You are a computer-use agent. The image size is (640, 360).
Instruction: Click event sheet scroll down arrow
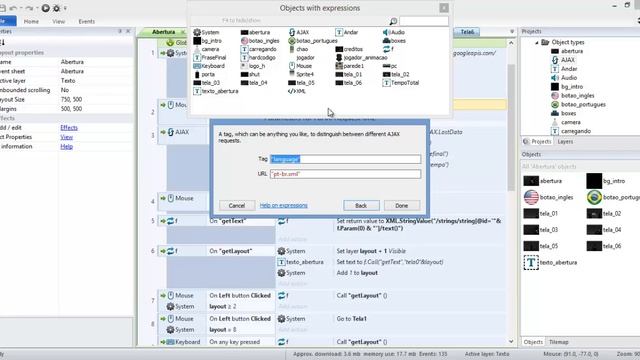pos(511,341)
